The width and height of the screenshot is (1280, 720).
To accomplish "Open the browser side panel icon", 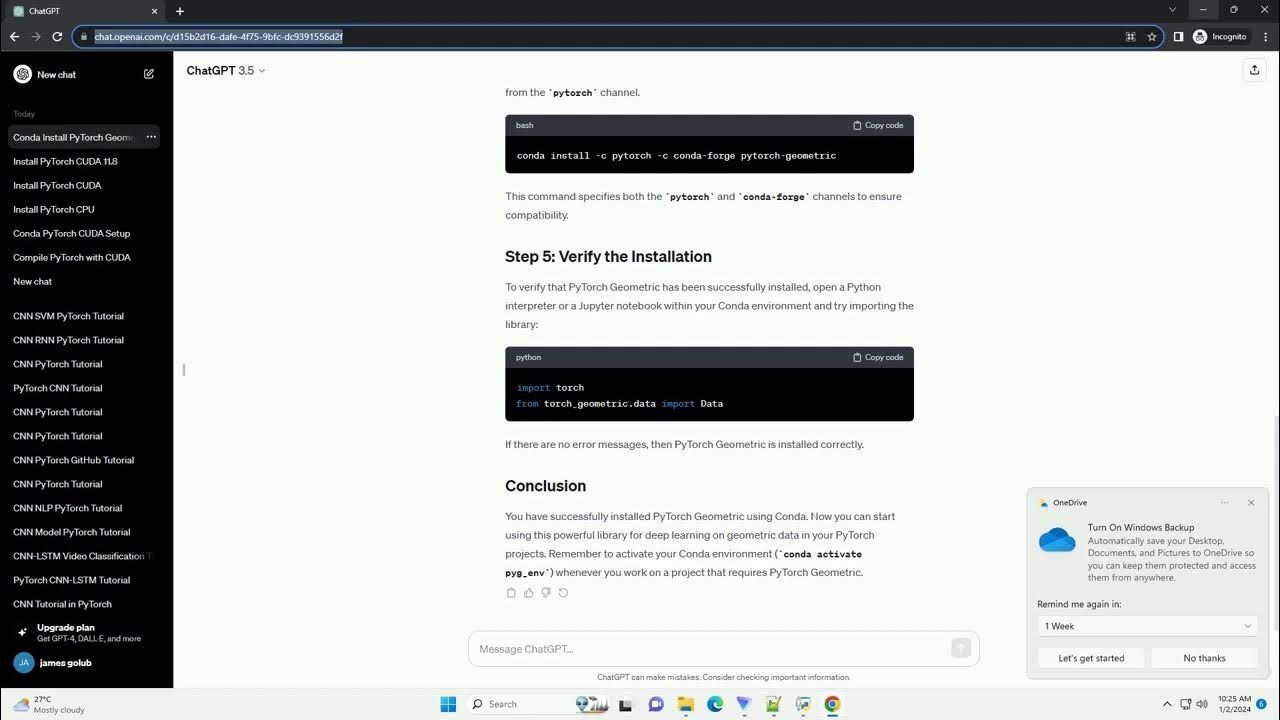I will point(1178,36).
